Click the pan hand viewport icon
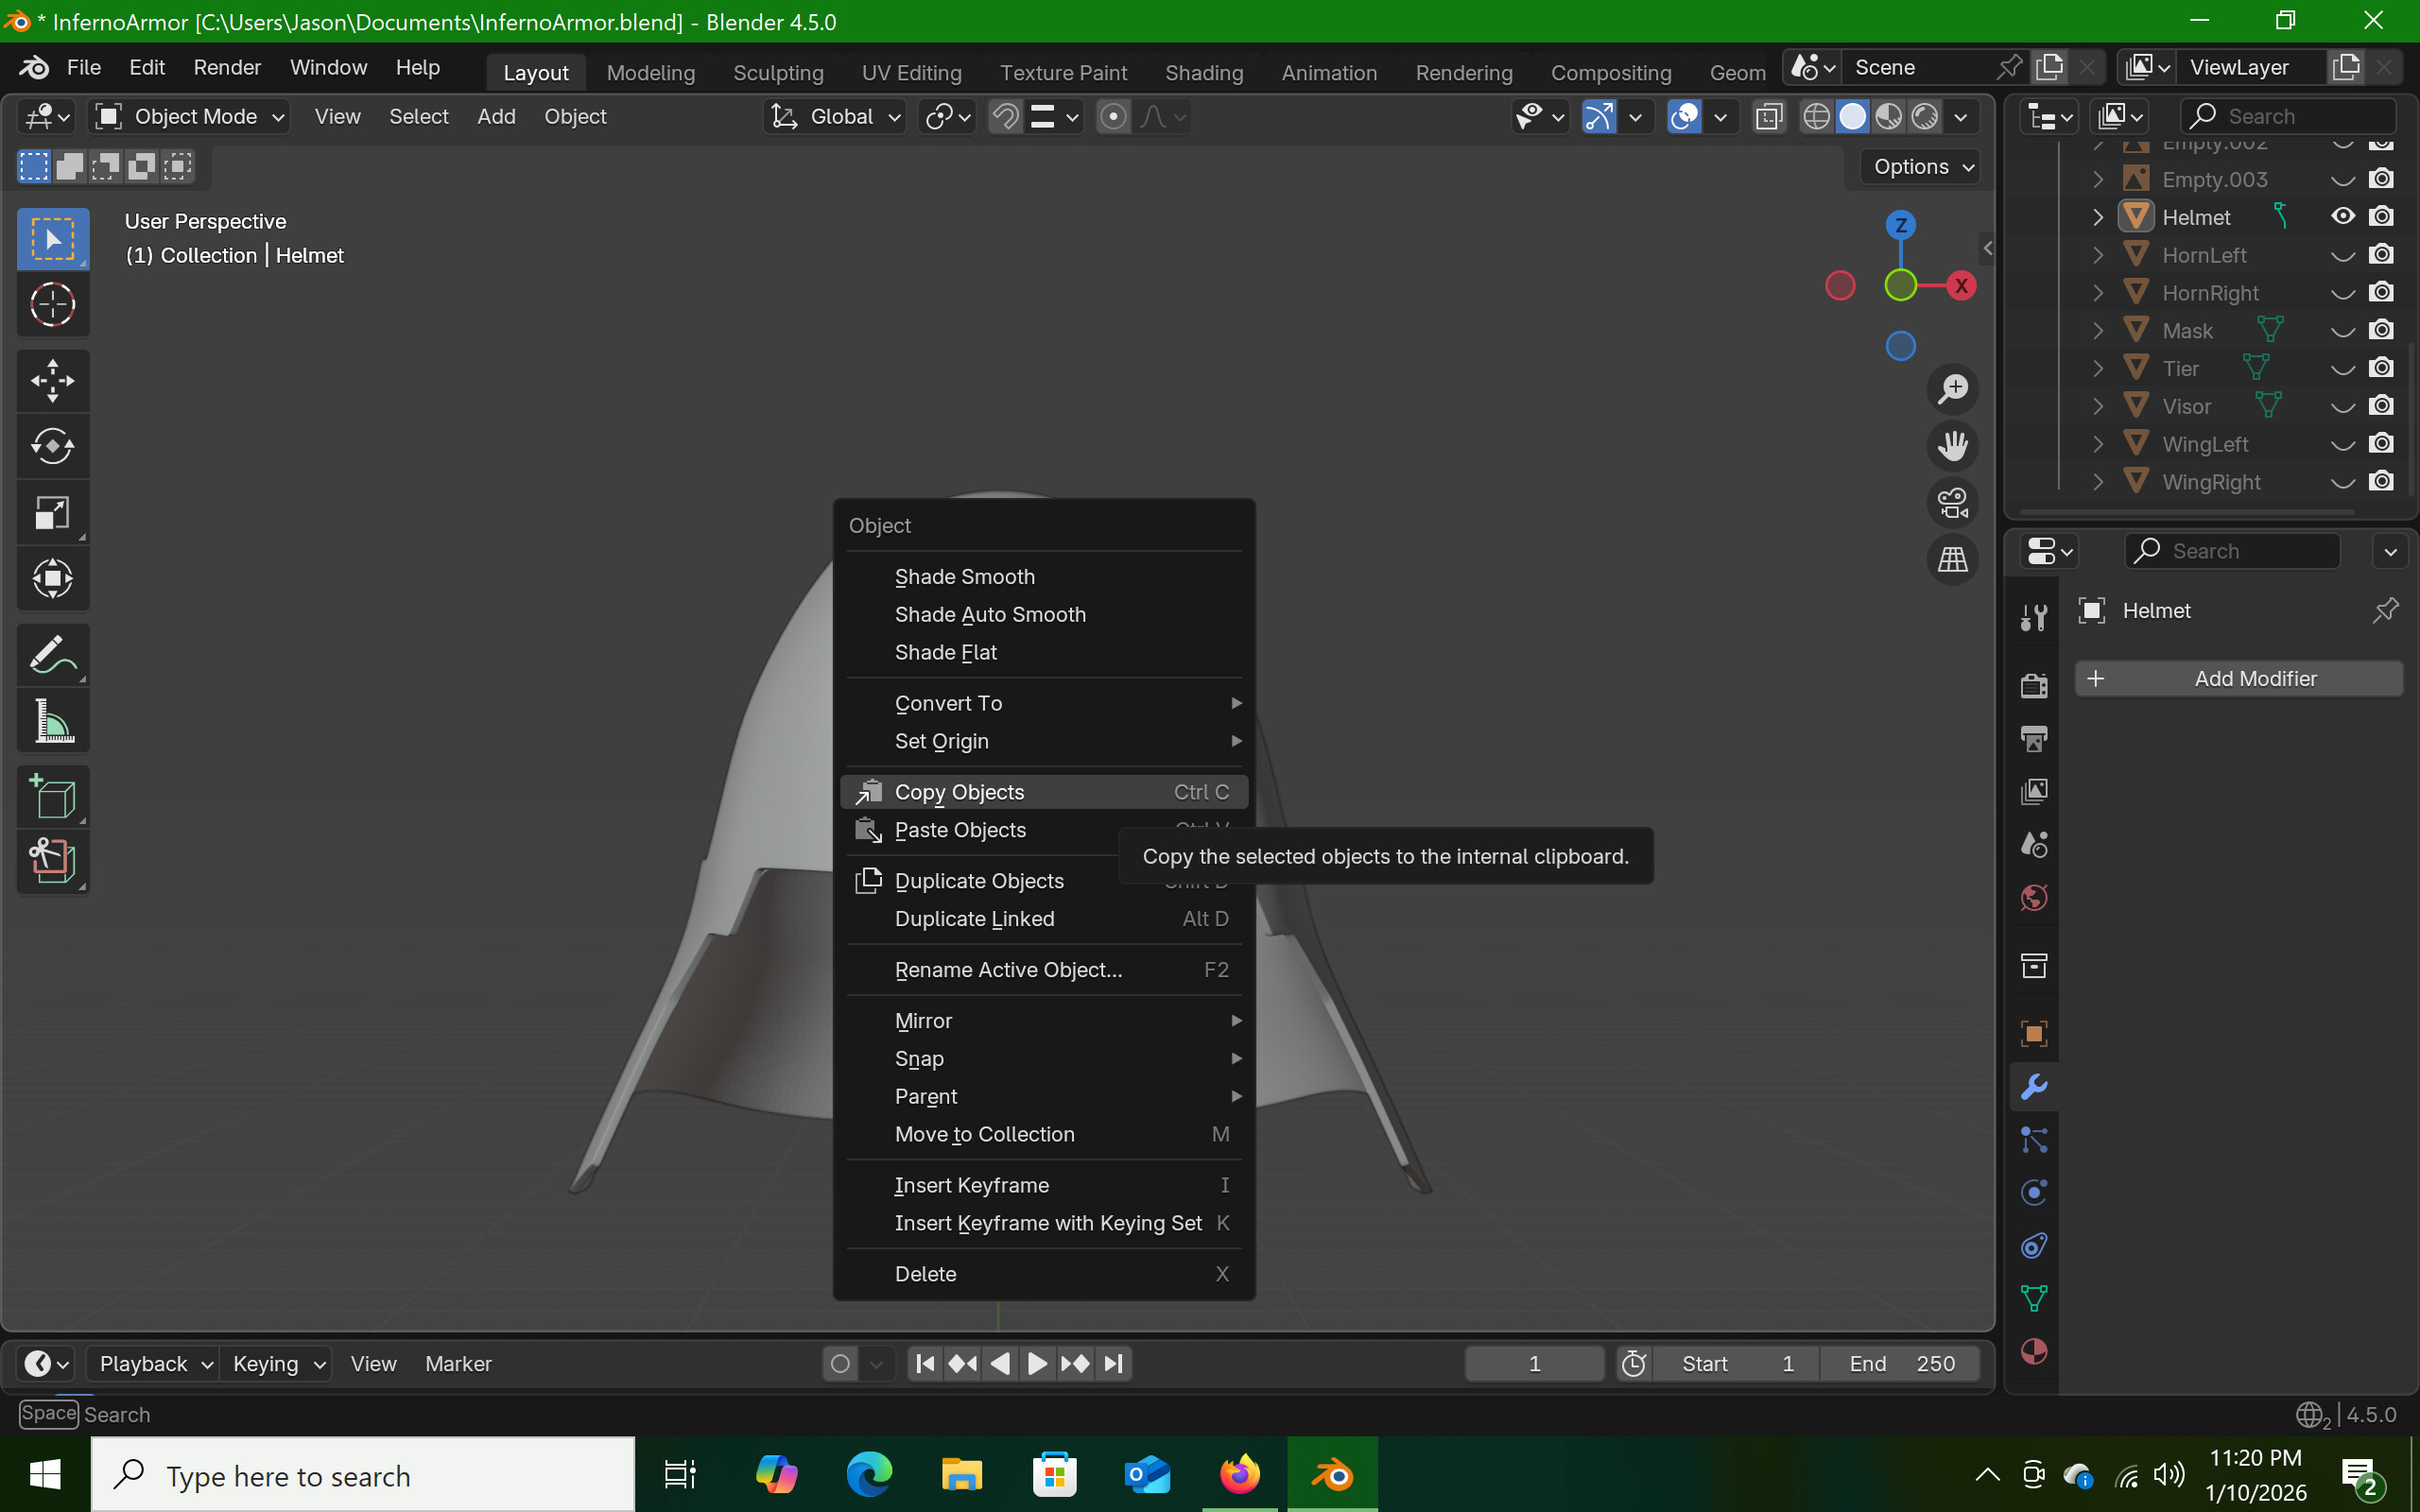2420x1512 pixels. 1952,446
